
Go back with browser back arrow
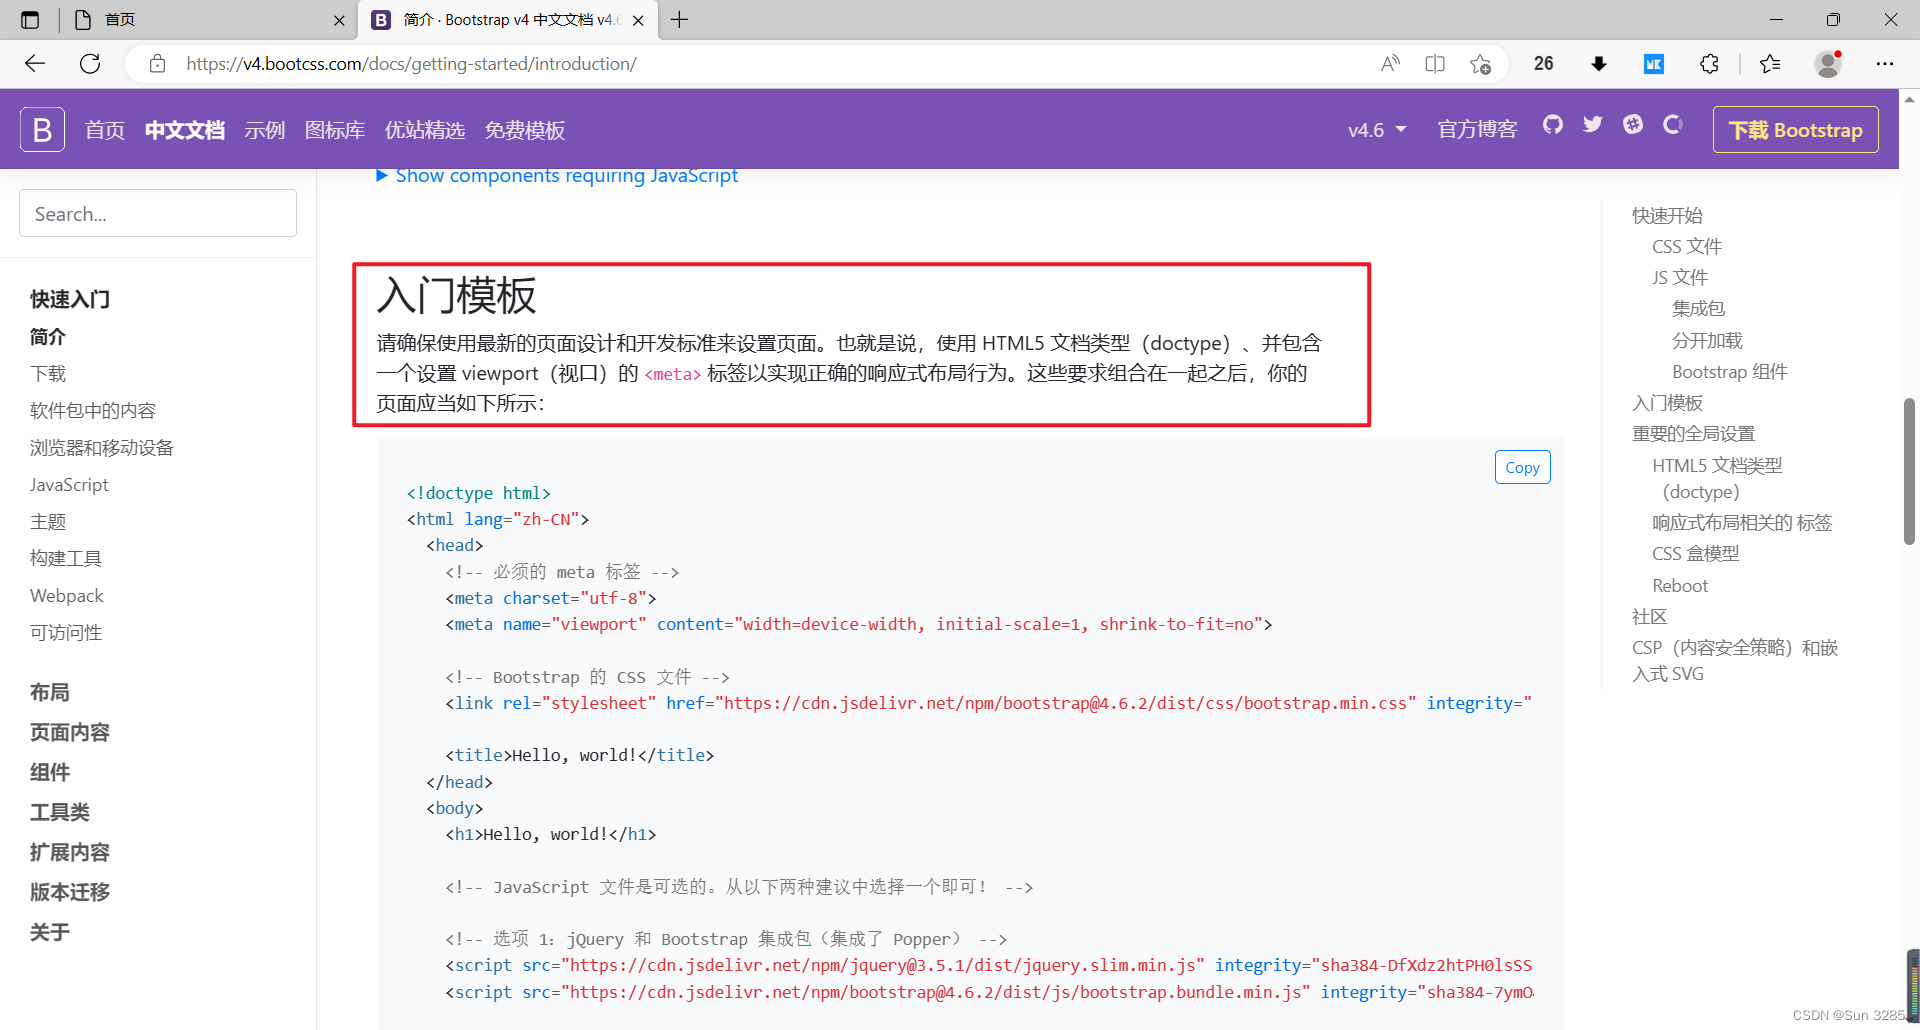pos(35,64)
